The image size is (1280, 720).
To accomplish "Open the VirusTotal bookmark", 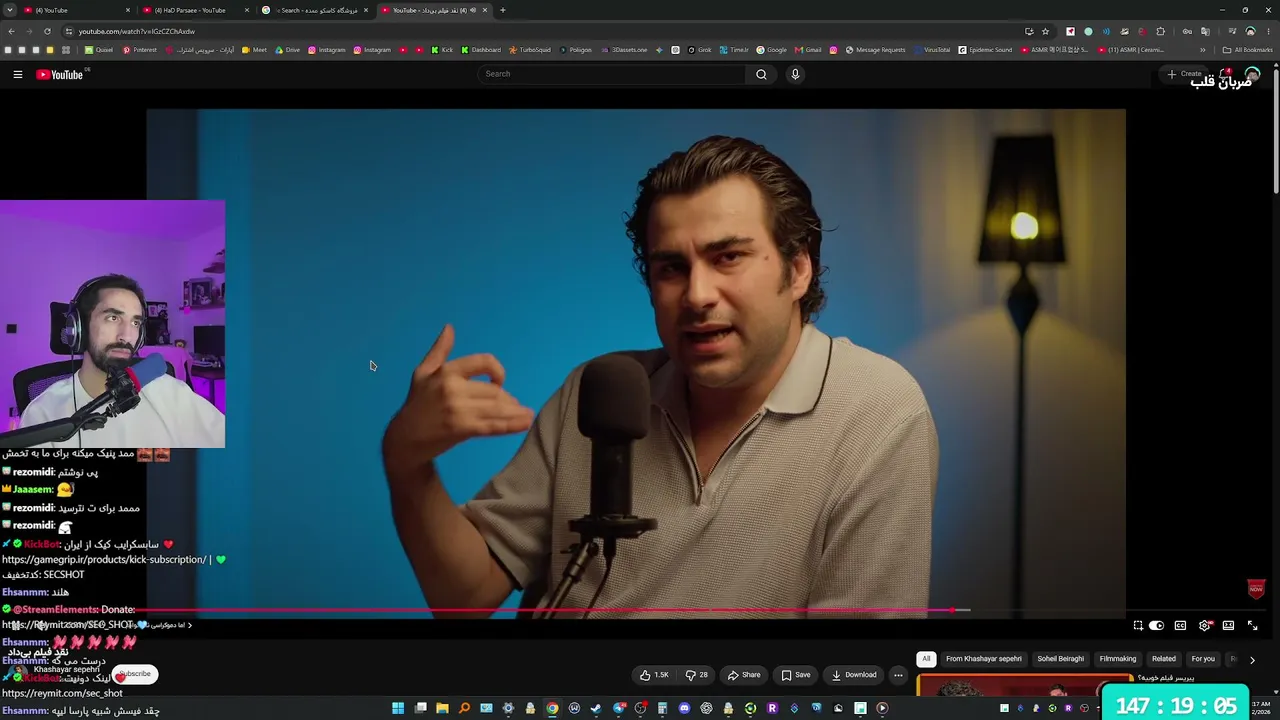I will [x=931, y=50].
